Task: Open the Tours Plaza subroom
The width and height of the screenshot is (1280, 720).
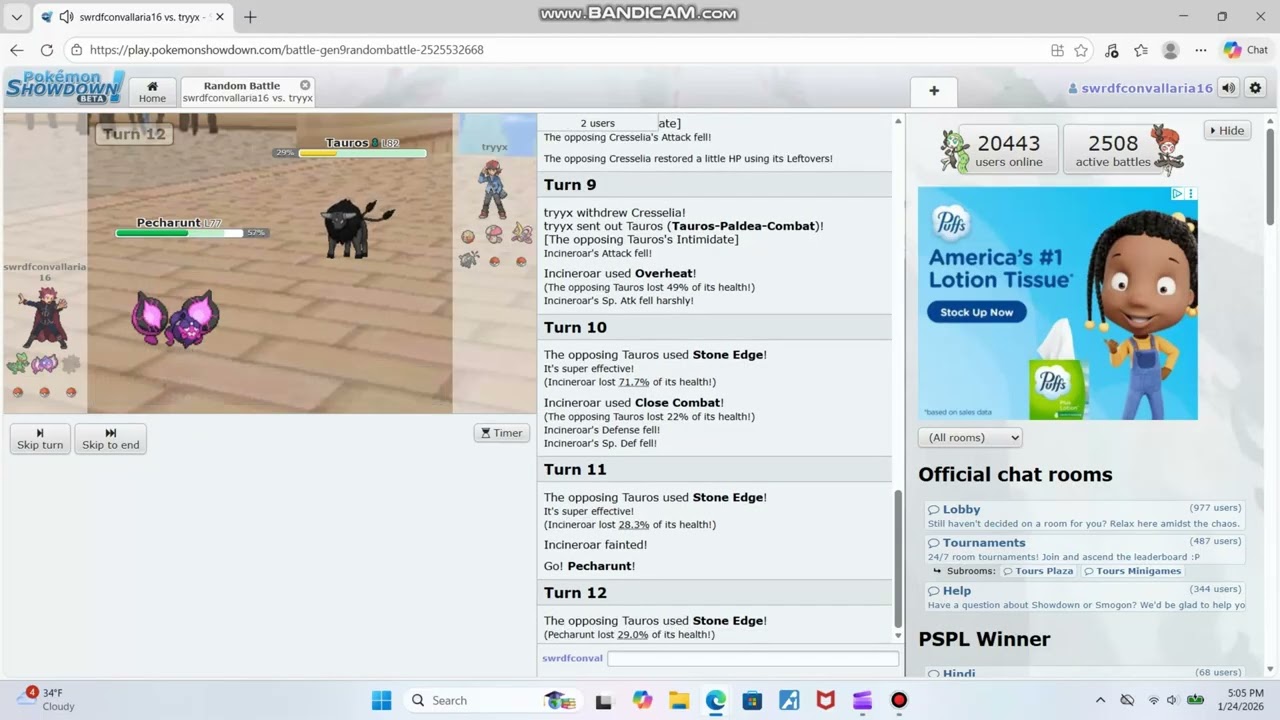Action: click(x=1037, y=571)
